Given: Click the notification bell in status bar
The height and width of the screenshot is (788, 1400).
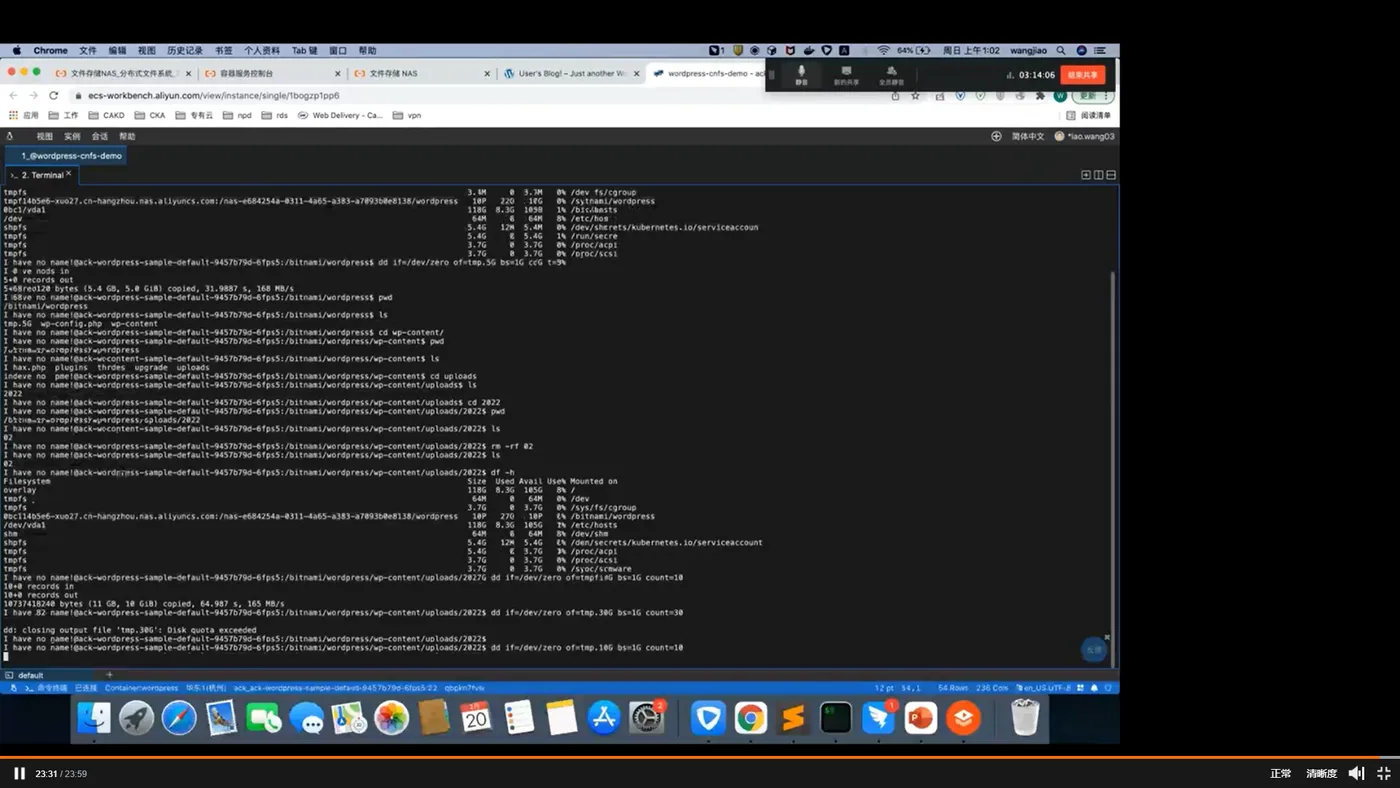Looking at the screenshot, I should click(1094, 688).
